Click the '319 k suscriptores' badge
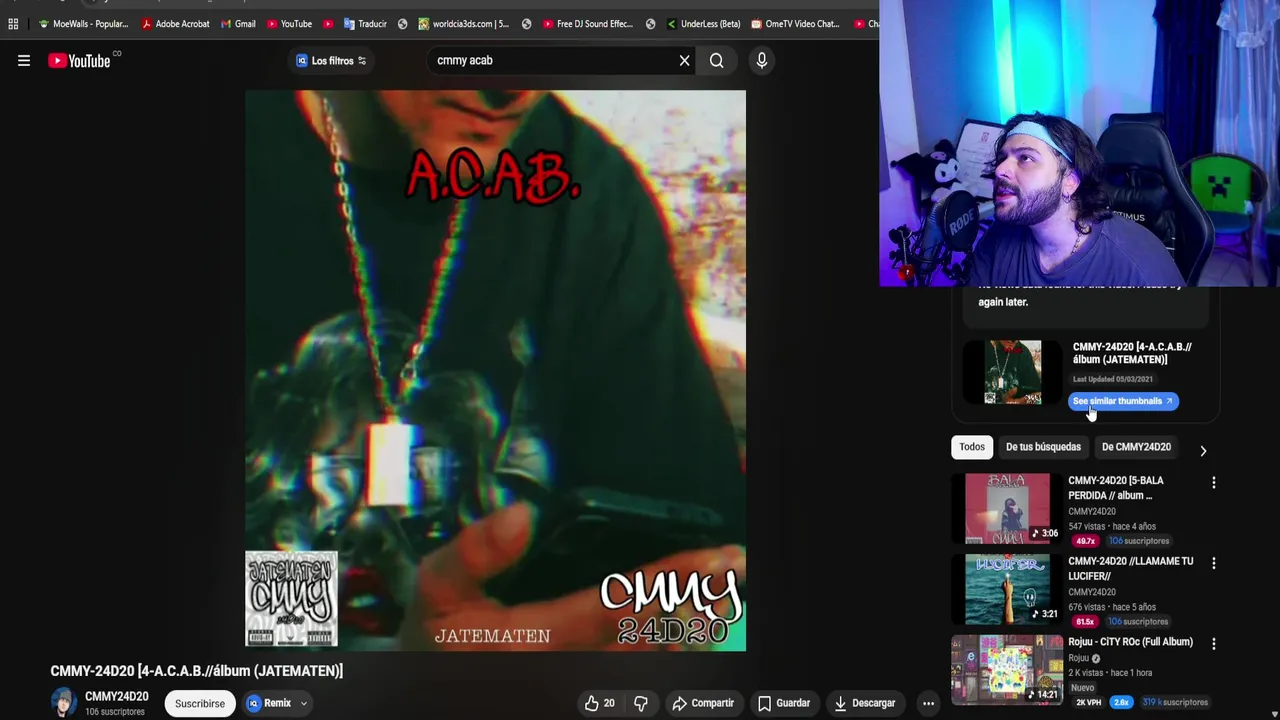Screen dimensions: 1280x720 (1175, 702)
